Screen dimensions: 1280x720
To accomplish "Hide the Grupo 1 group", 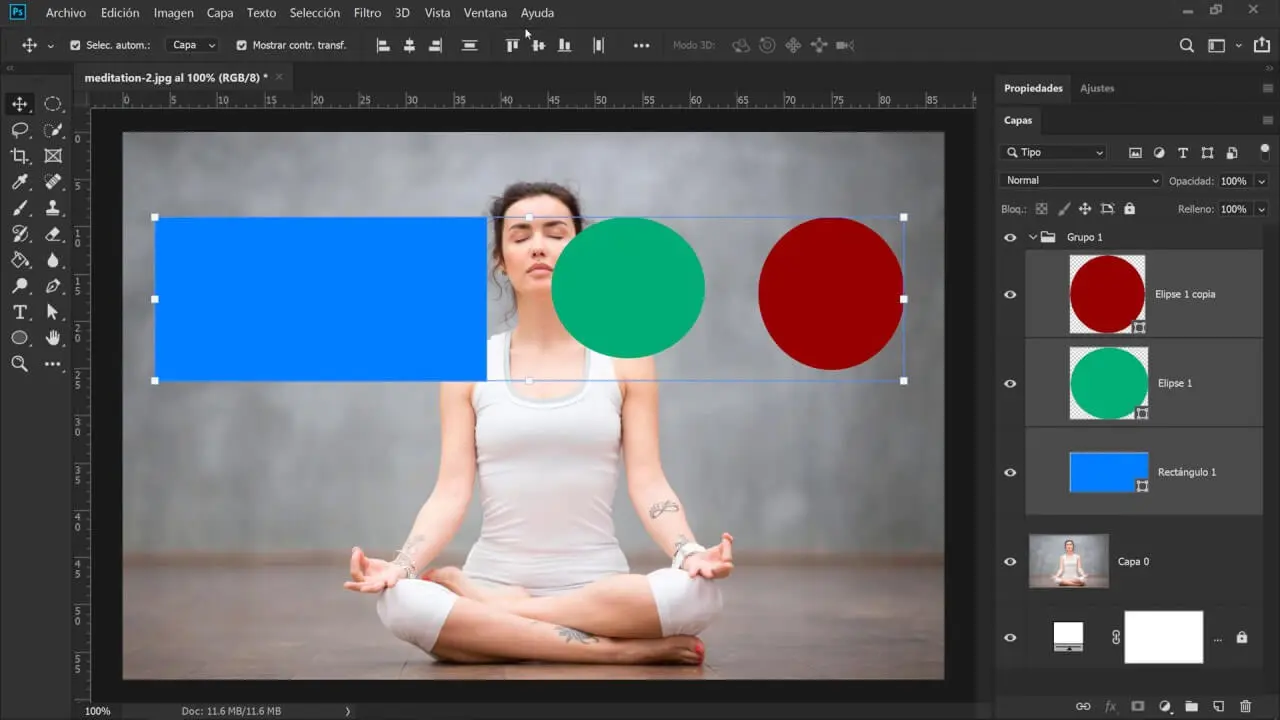I will click(x=1010, y=237).
